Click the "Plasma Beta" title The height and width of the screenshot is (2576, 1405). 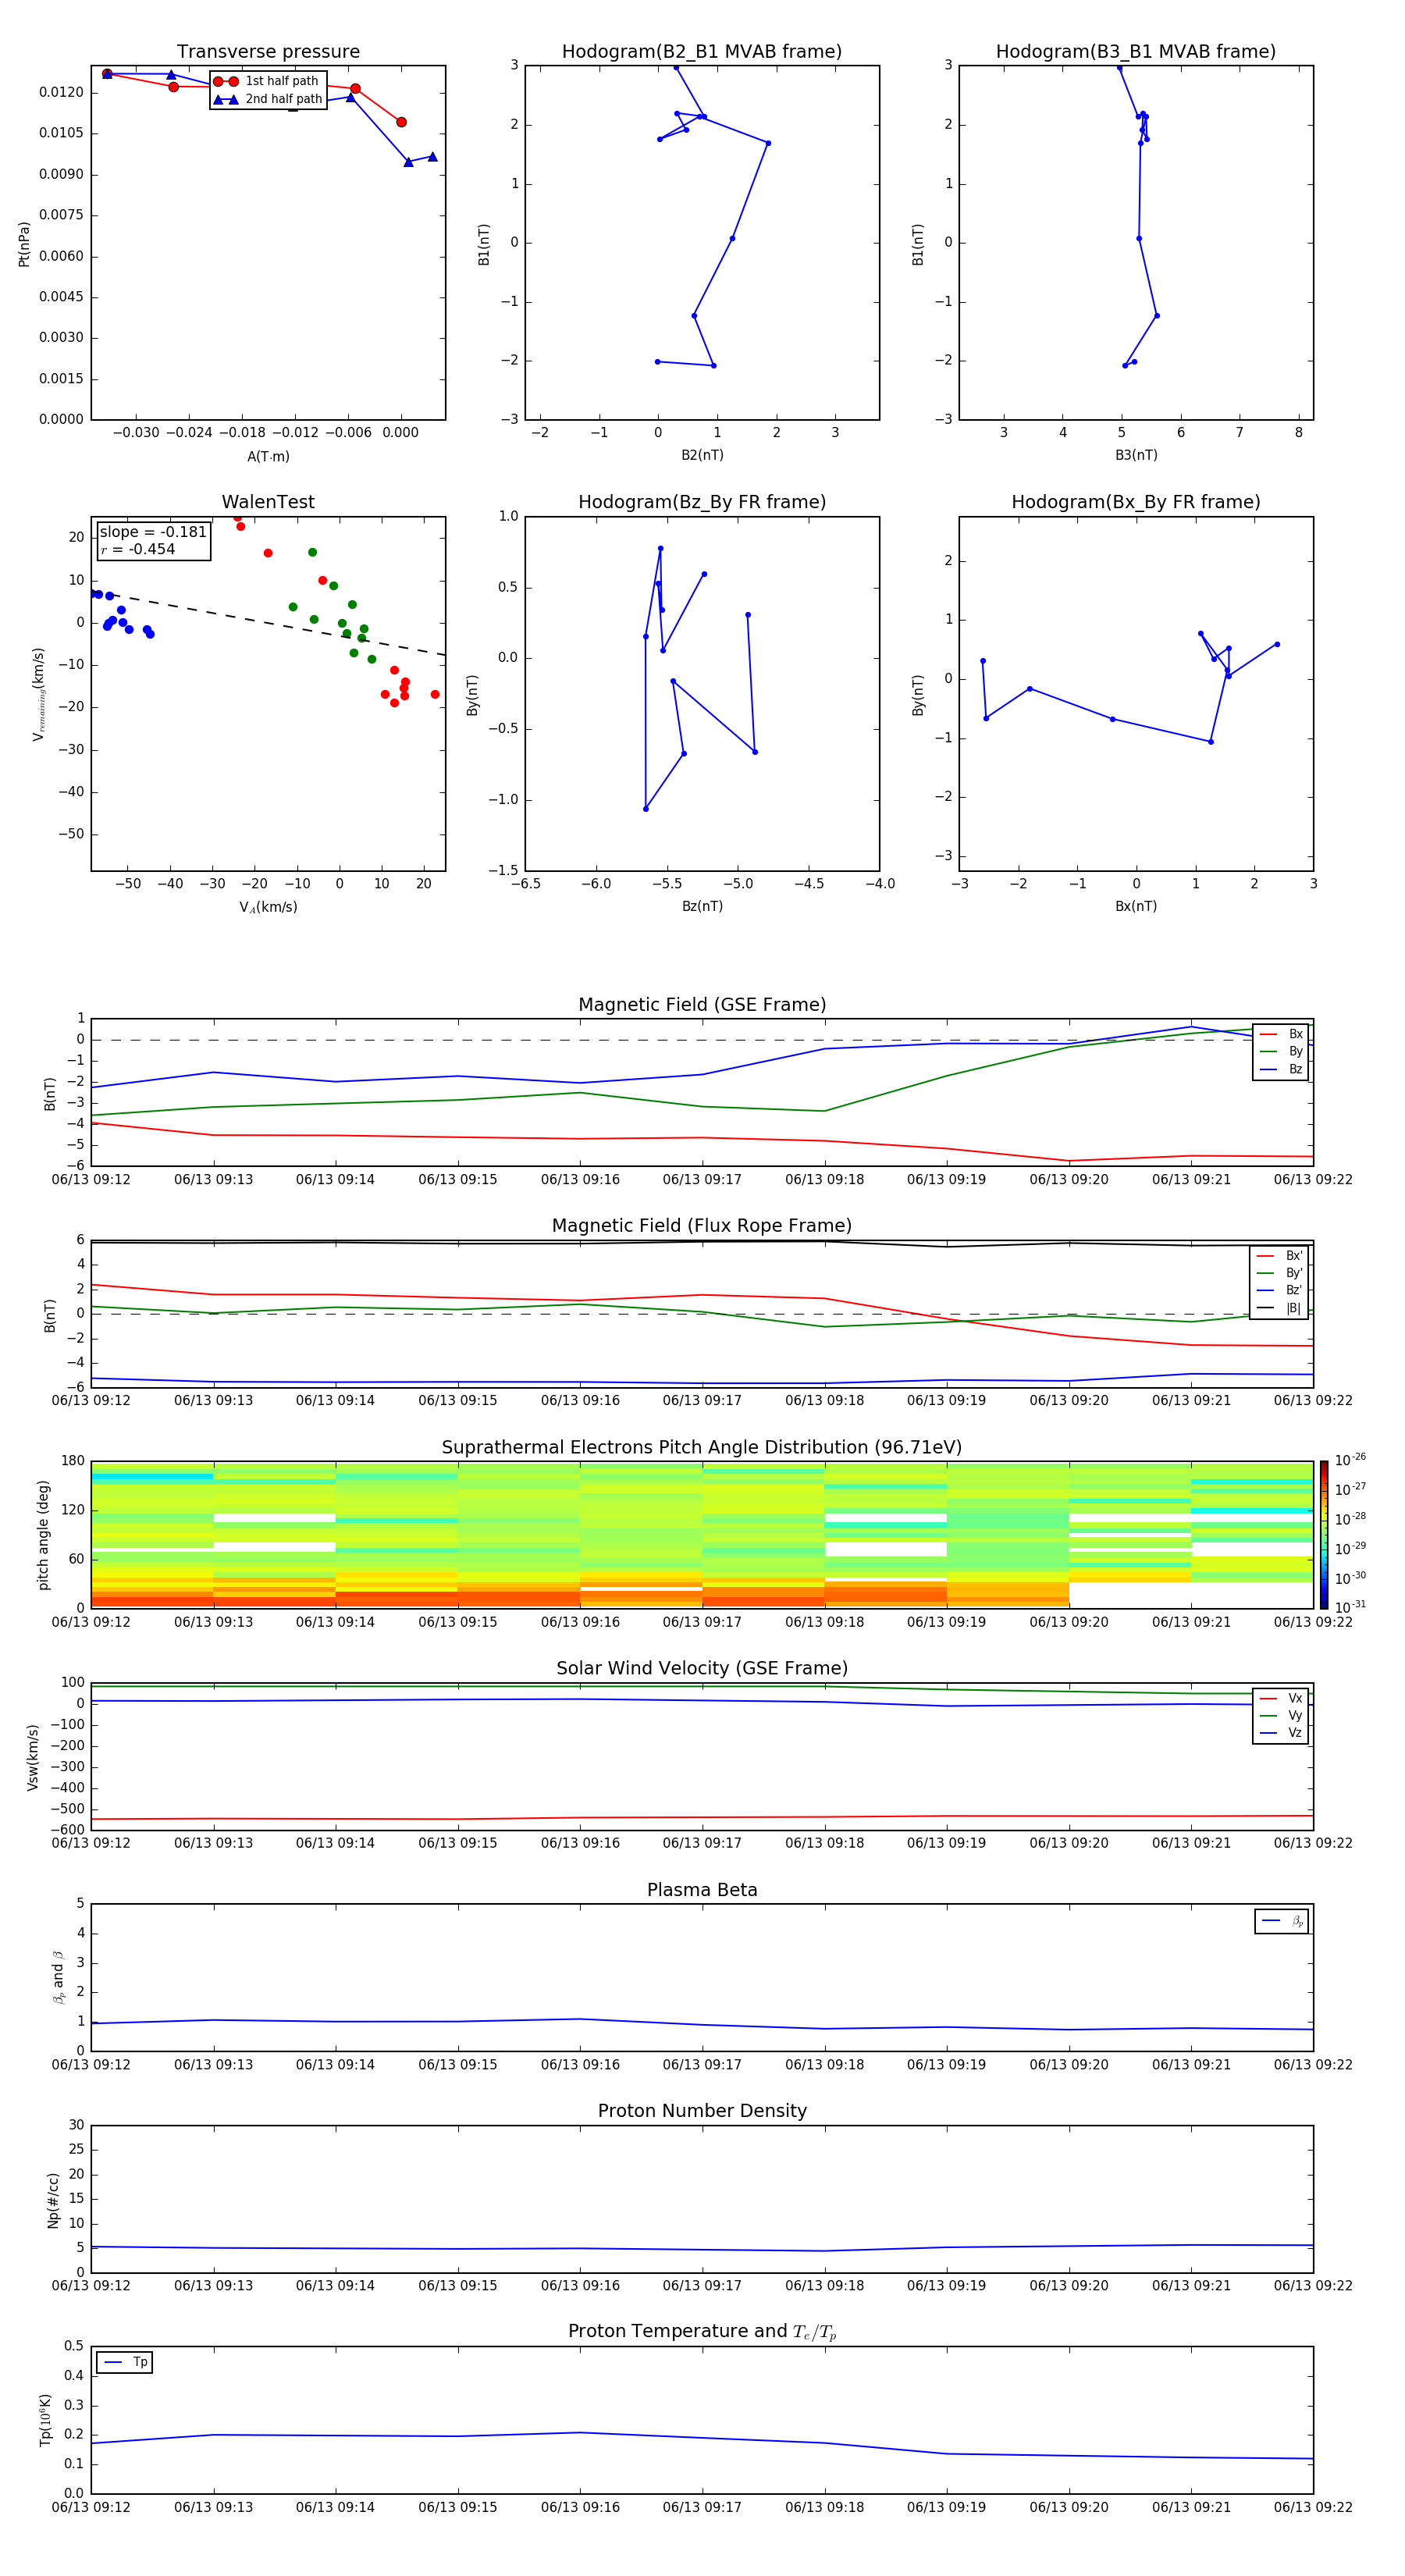(x=702, y=1890)
